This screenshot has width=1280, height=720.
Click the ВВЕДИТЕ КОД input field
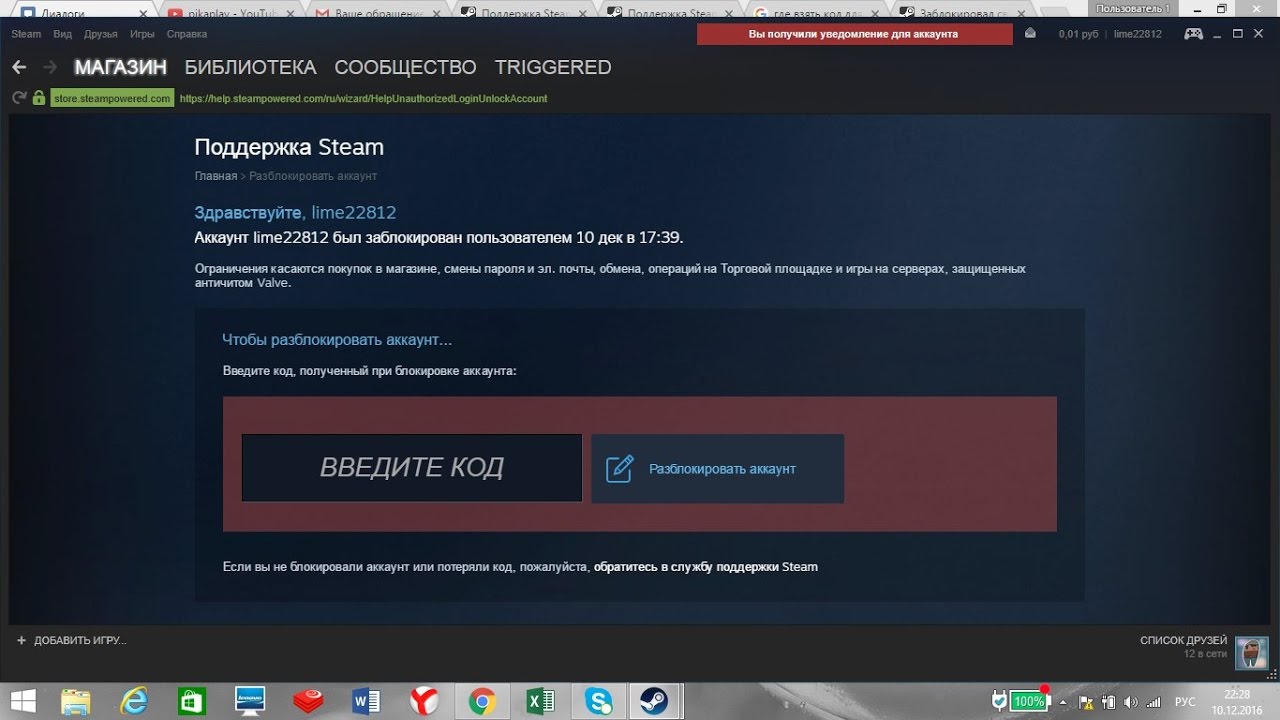tap(412, 467)
